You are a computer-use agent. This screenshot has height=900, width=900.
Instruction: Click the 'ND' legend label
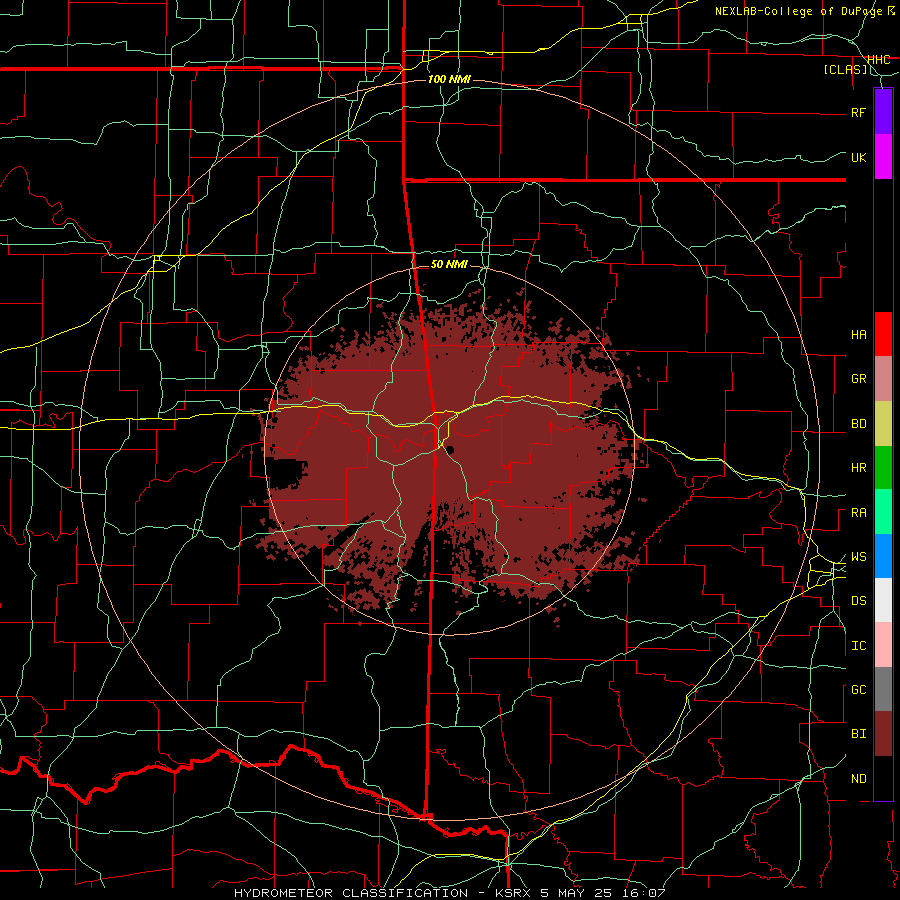[x=858, y=779]
